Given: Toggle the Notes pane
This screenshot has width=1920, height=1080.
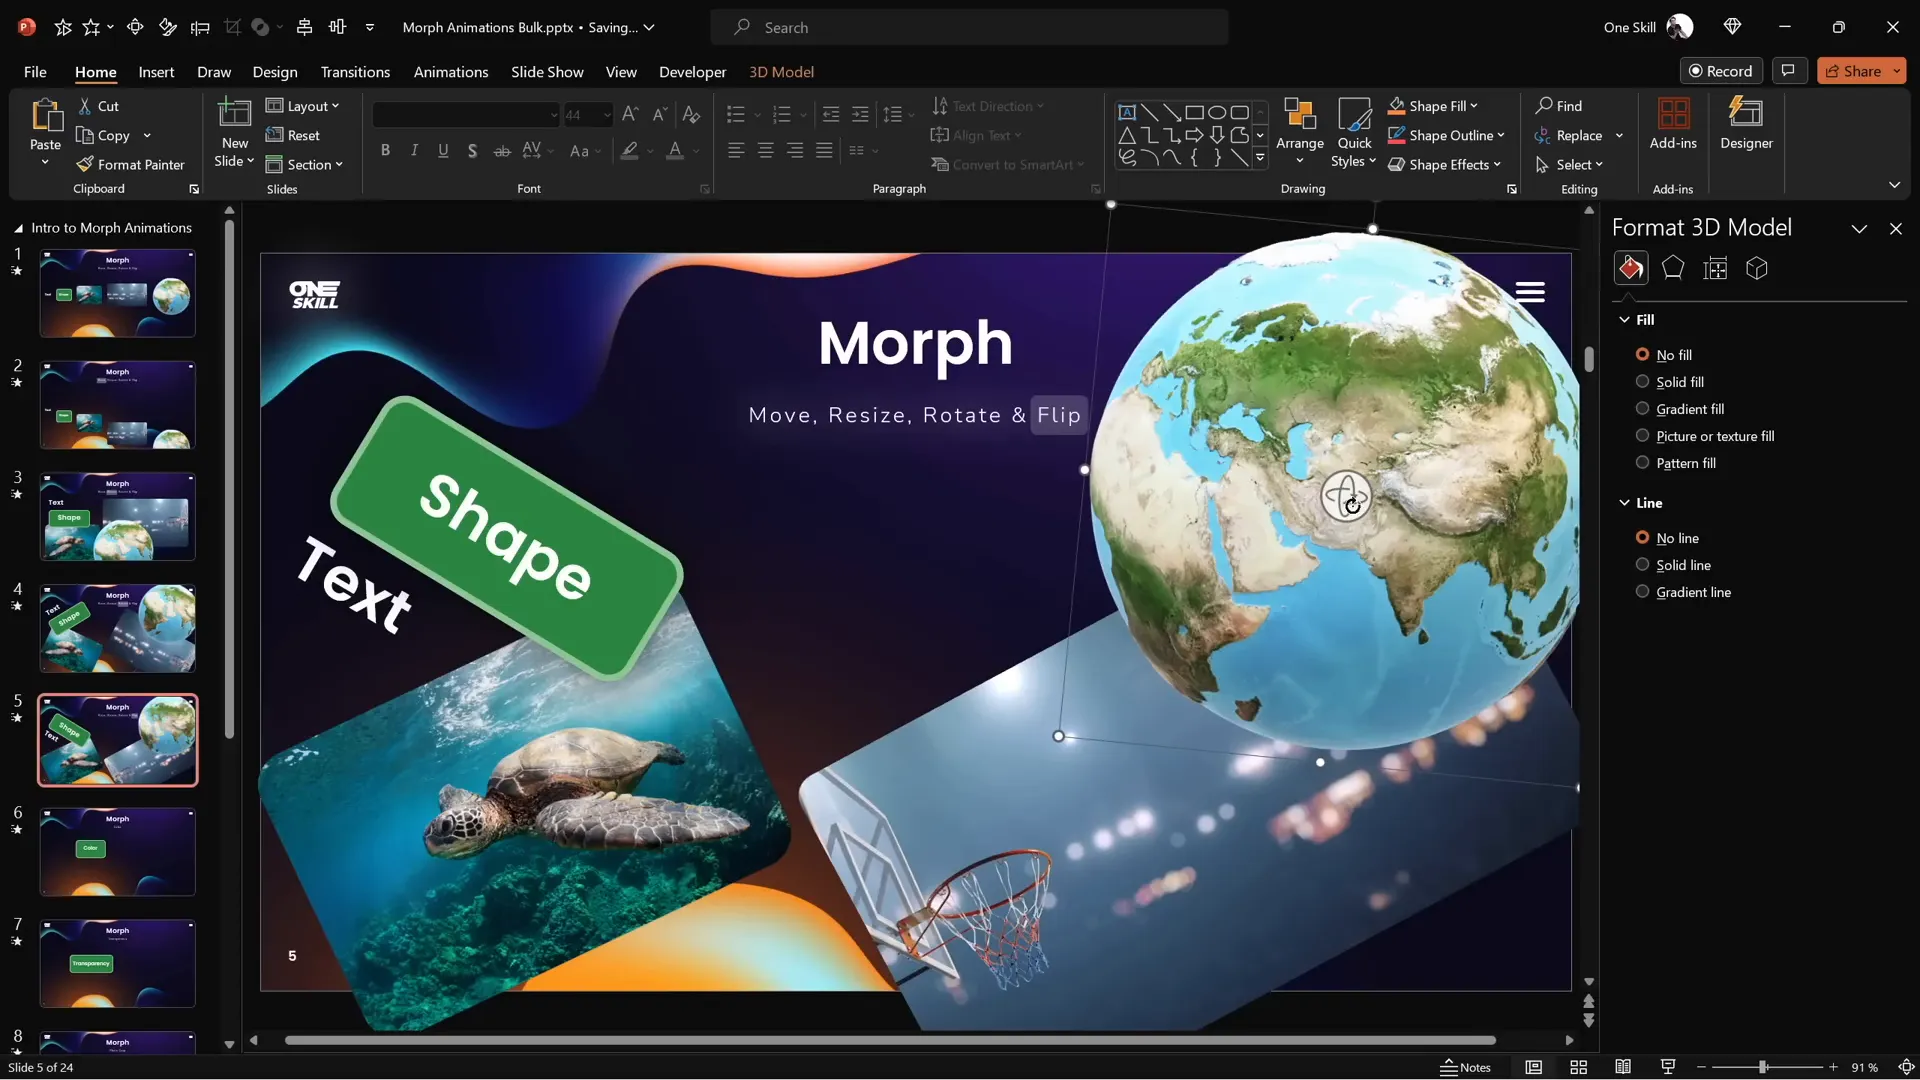Looking at the screenshot, I should pyautogui.click(x=1465, y=1067).
